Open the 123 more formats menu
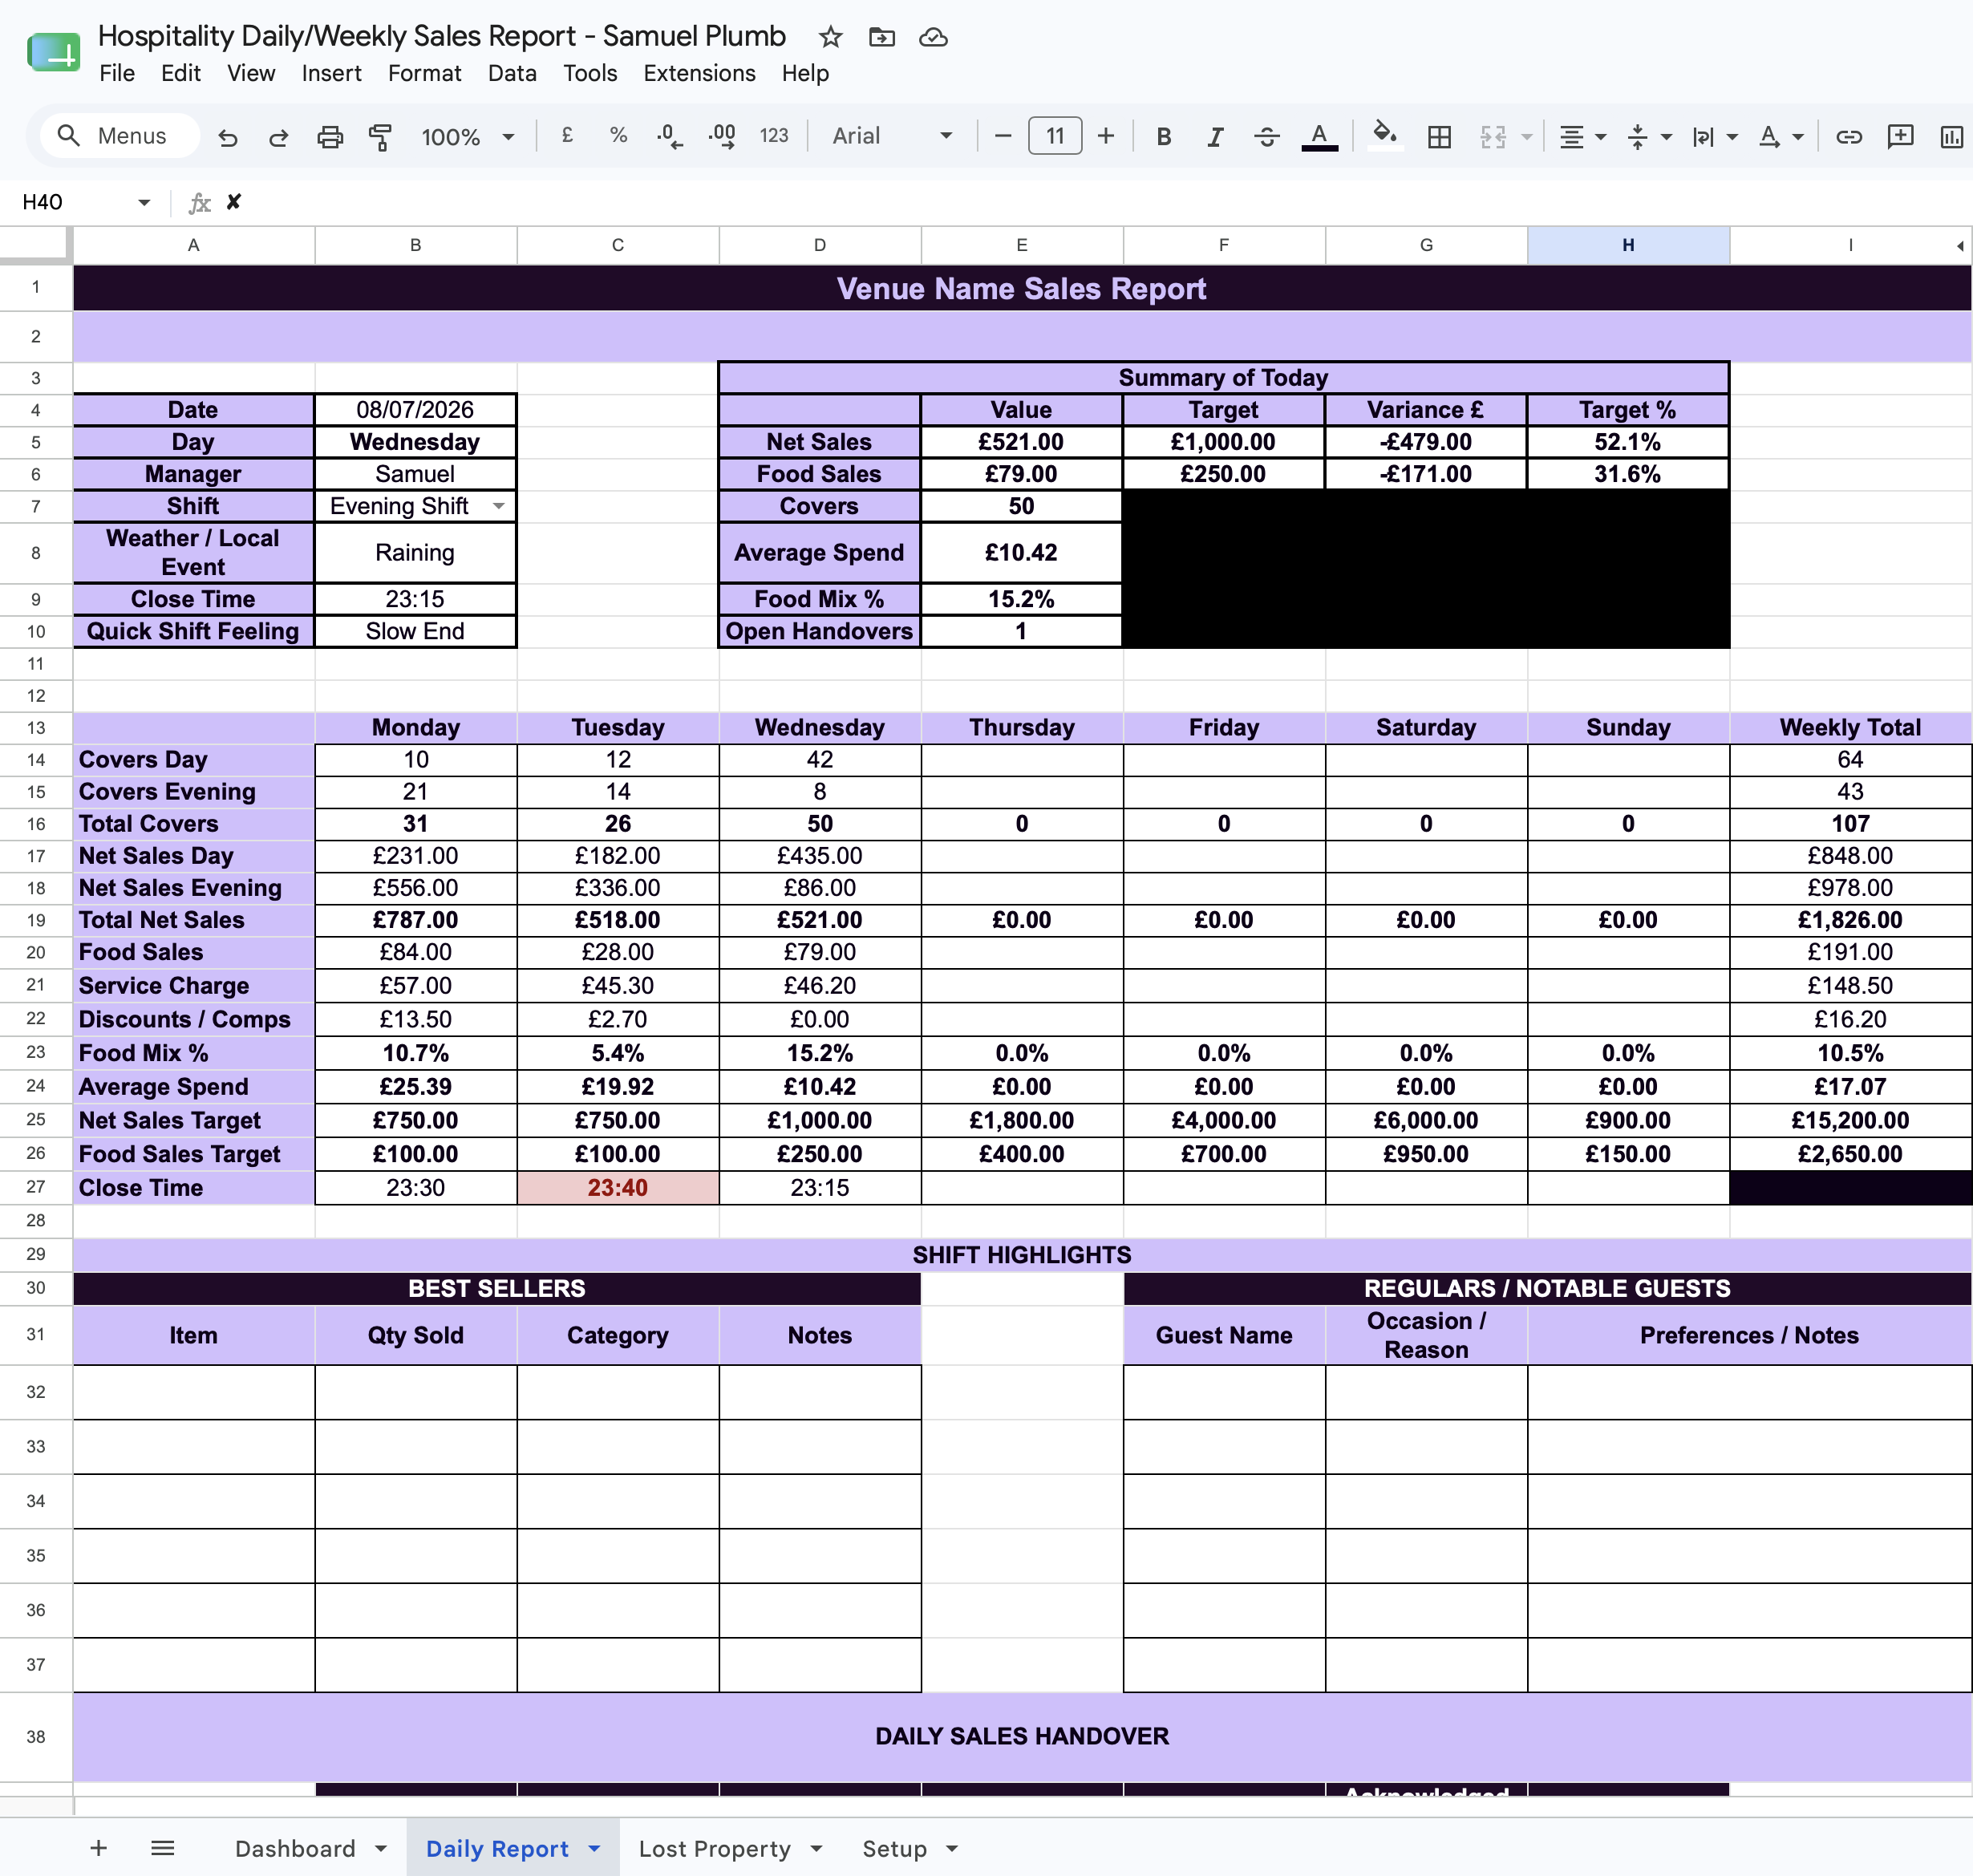This screenshot has height=1876, width=1973. [x=774, y=135]
